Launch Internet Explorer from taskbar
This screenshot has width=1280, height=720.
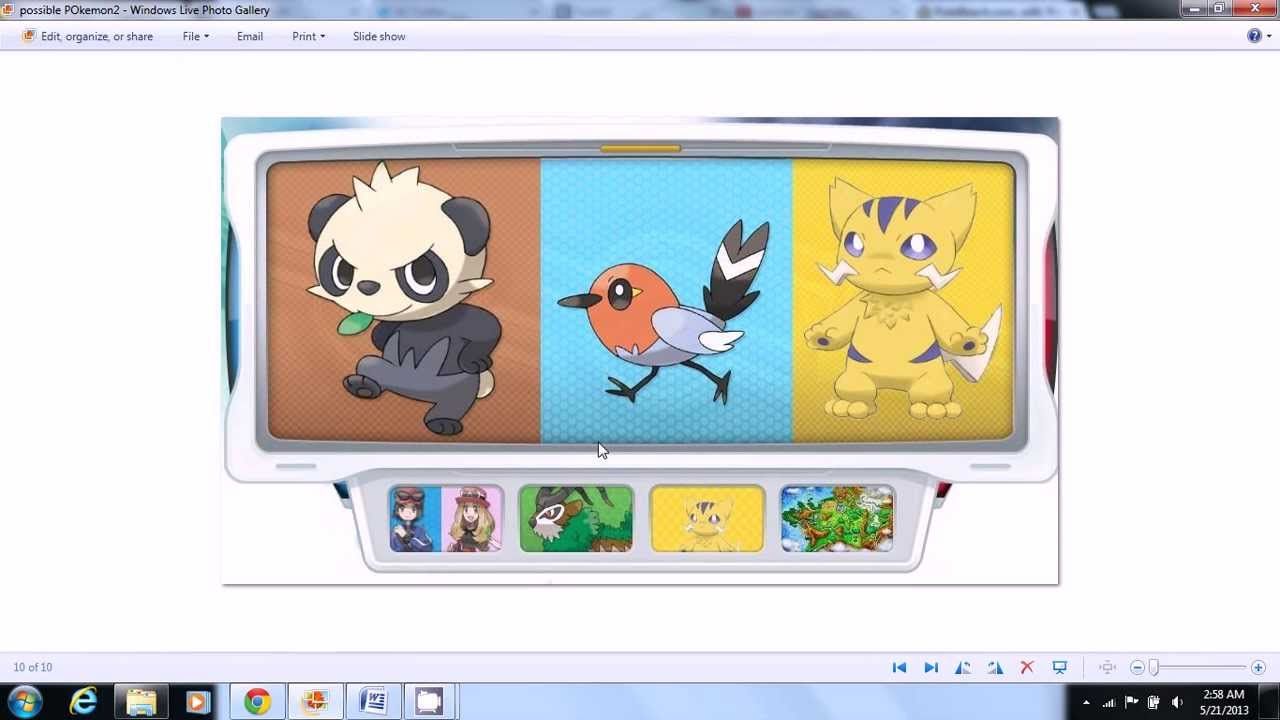[x=83, y=702]
